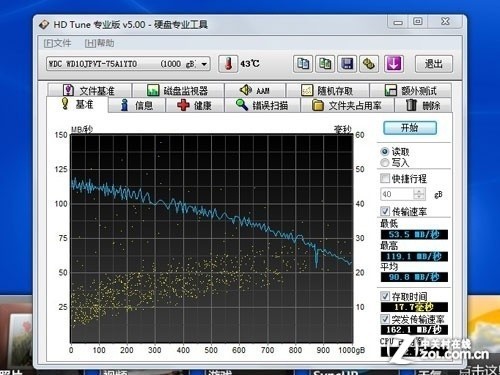Save screenshot with floppy disk icon
Screen dimensions: 500x375
tap(347, 63)
